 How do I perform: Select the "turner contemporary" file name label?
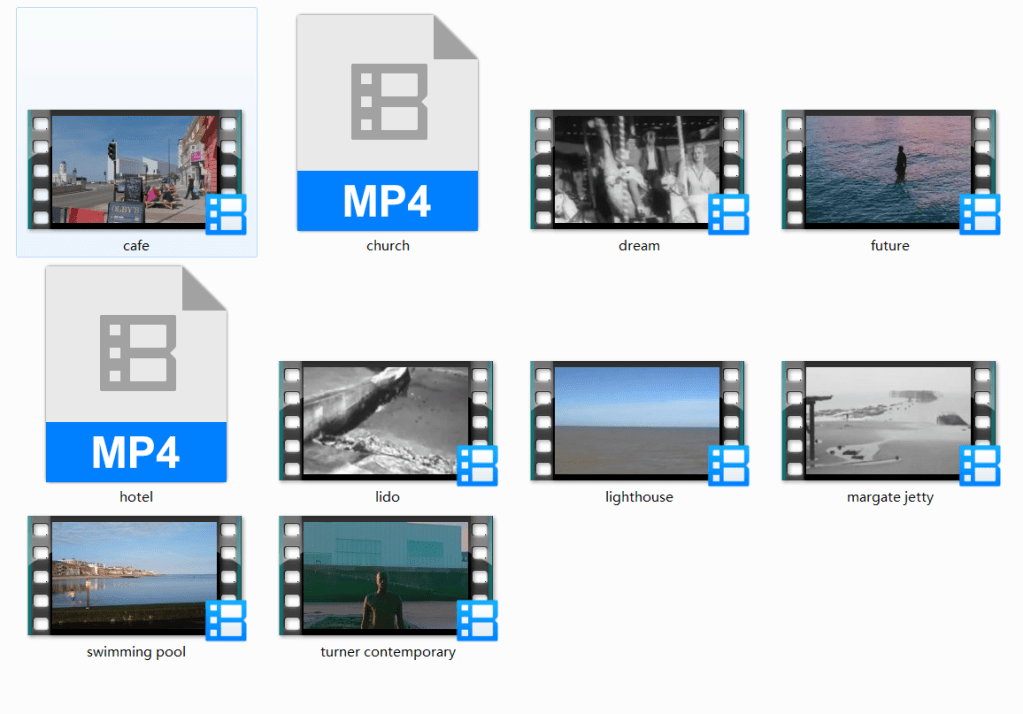click(388, 652)
